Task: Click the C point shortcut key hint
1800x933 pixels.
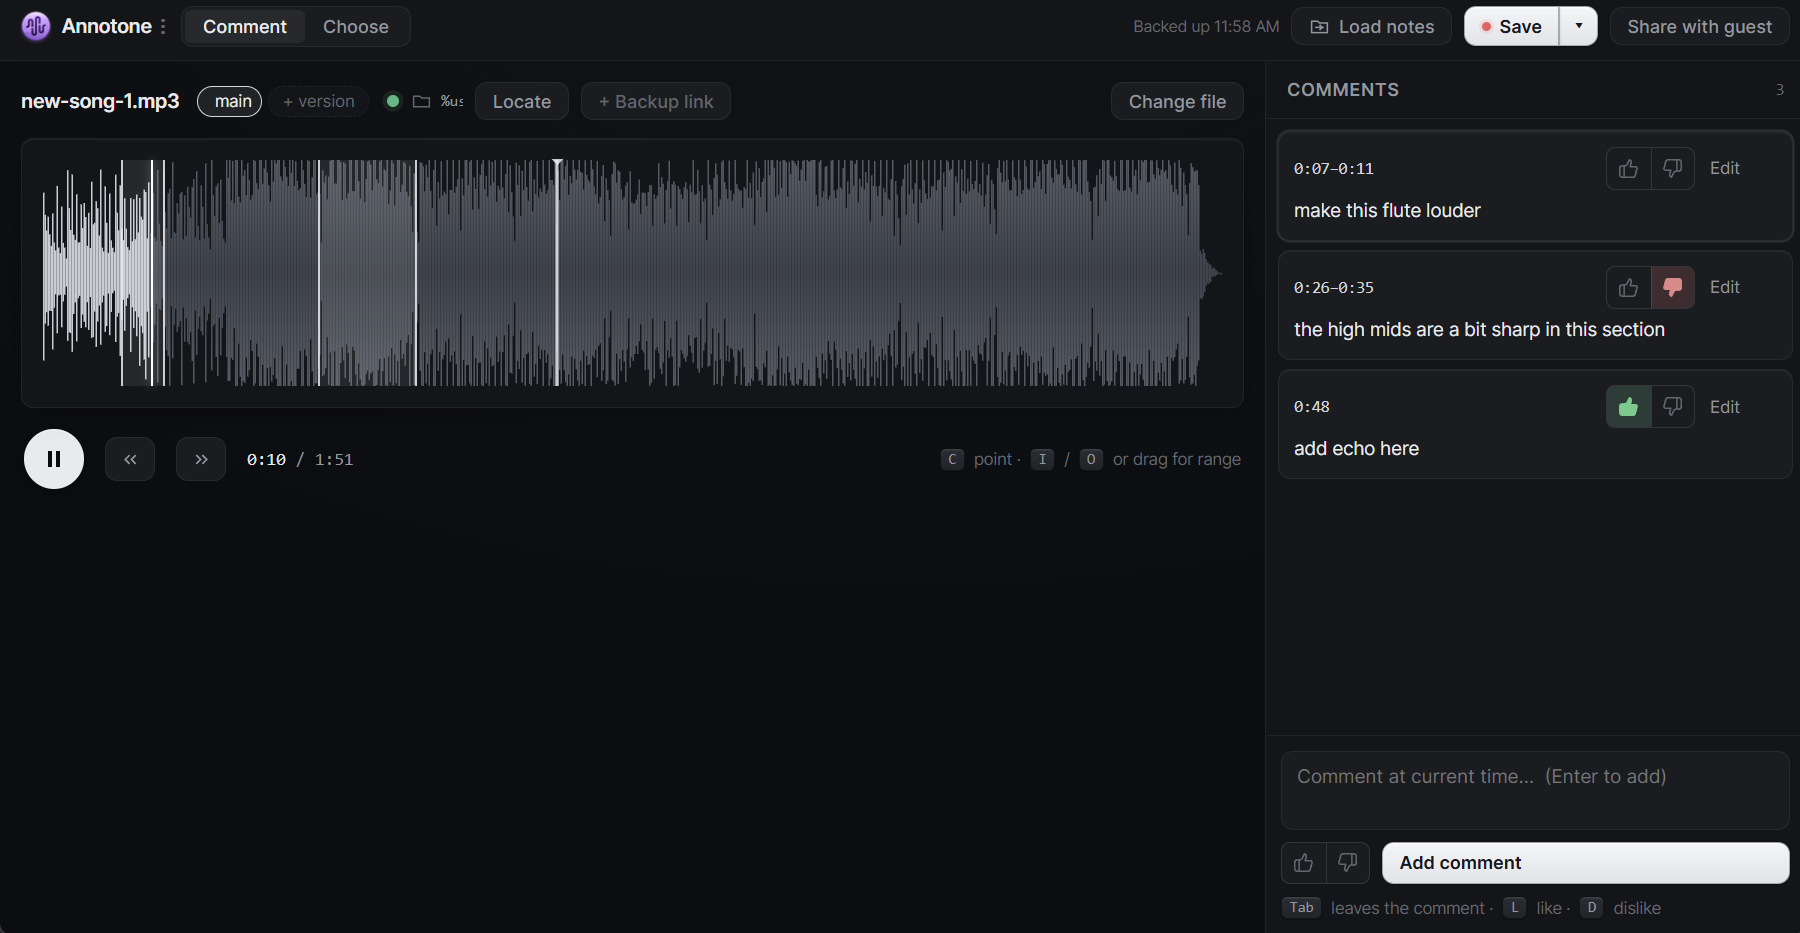Action: (952, 459)
